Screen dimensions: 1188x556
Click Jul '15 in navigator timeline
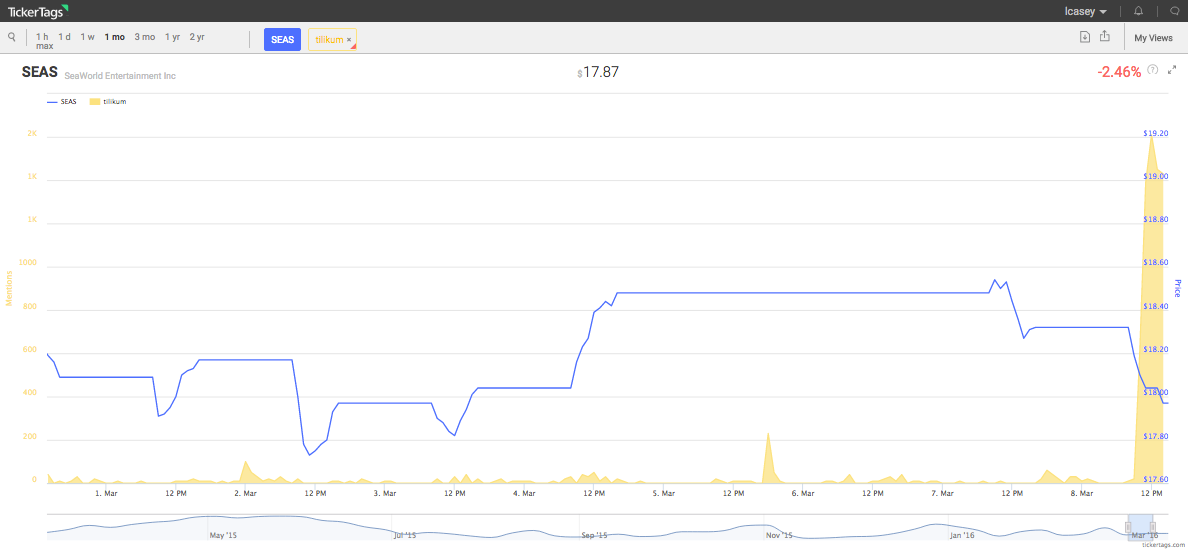[x=405, y=536]
